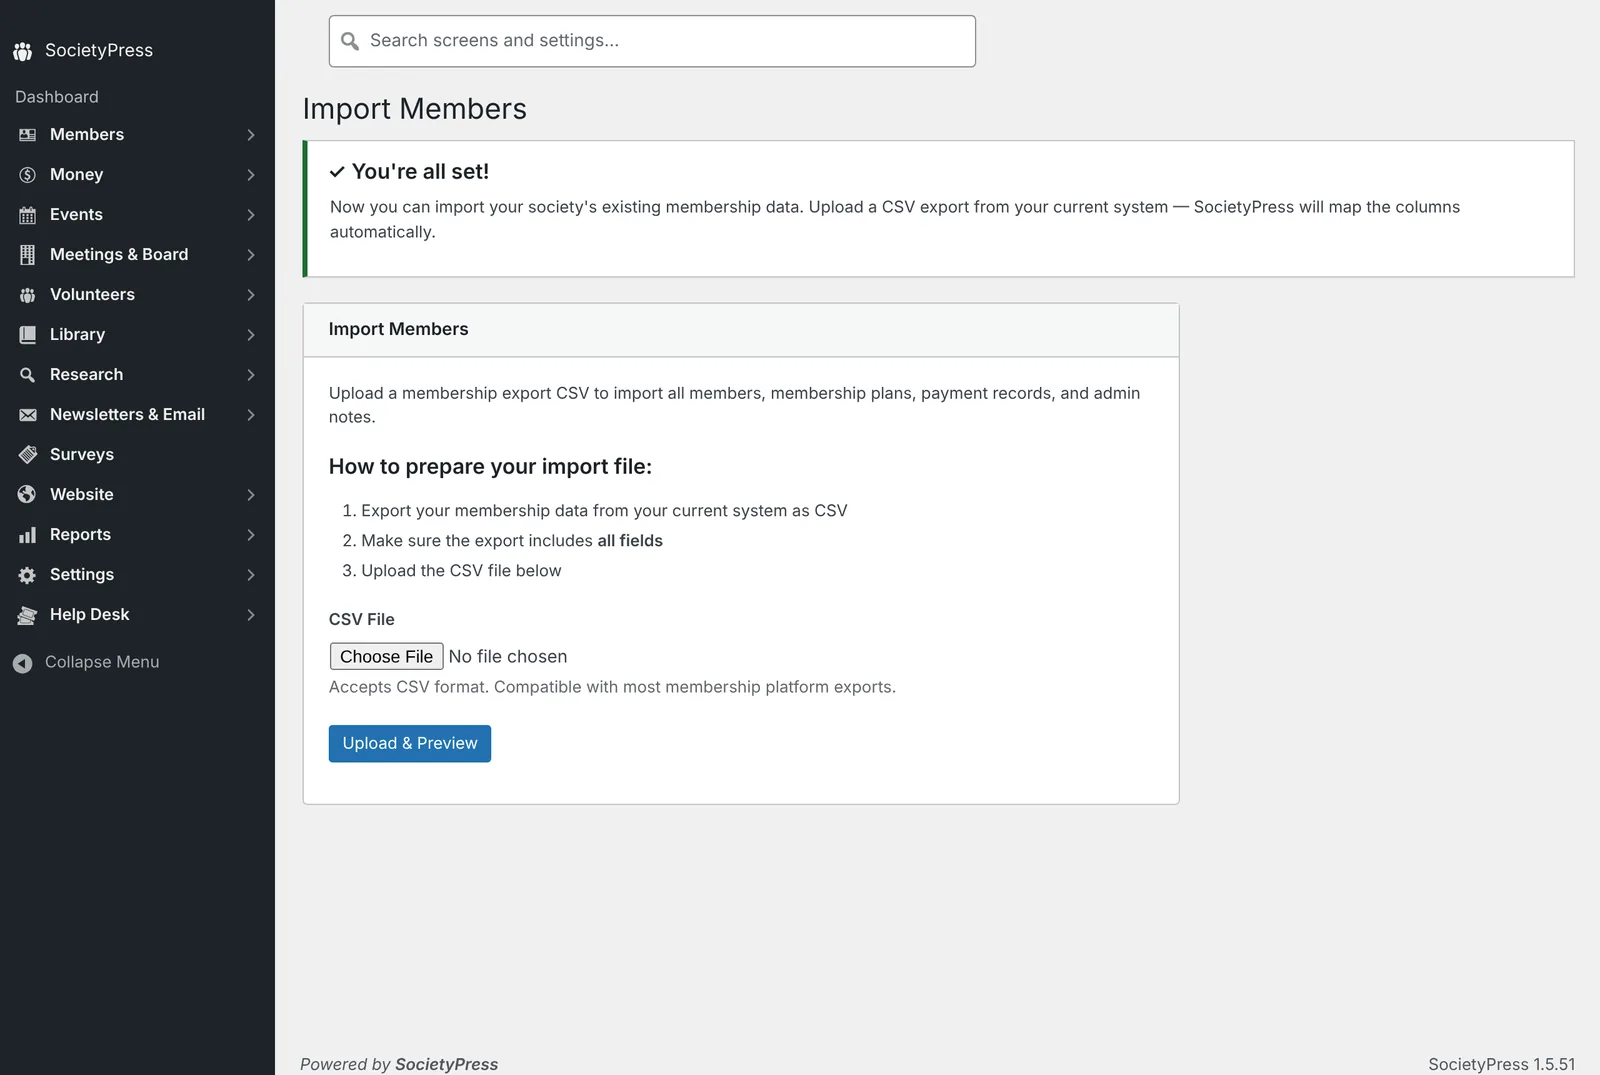Click the Settings gear icon
Viewport: 1600px width, 1075px height.
pyautogui.click(x=27, y=575)
